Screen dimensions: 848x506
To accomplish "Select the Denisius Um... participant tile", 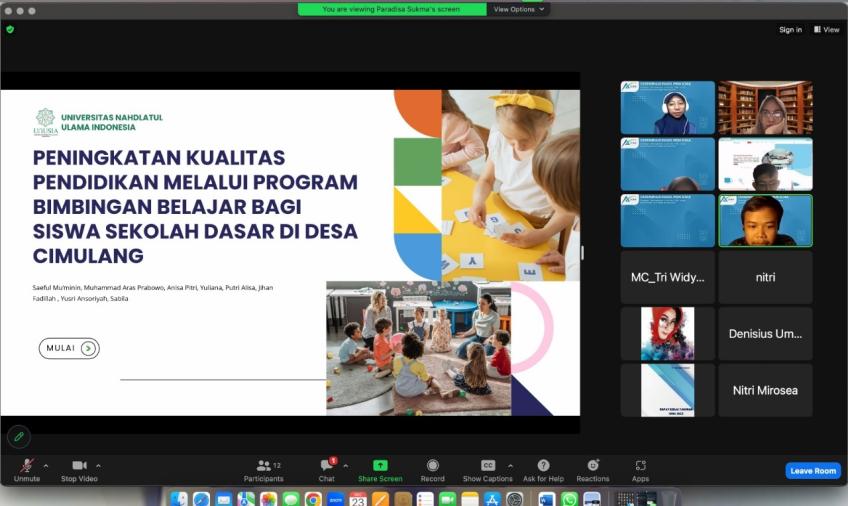I will pos(765,334).
